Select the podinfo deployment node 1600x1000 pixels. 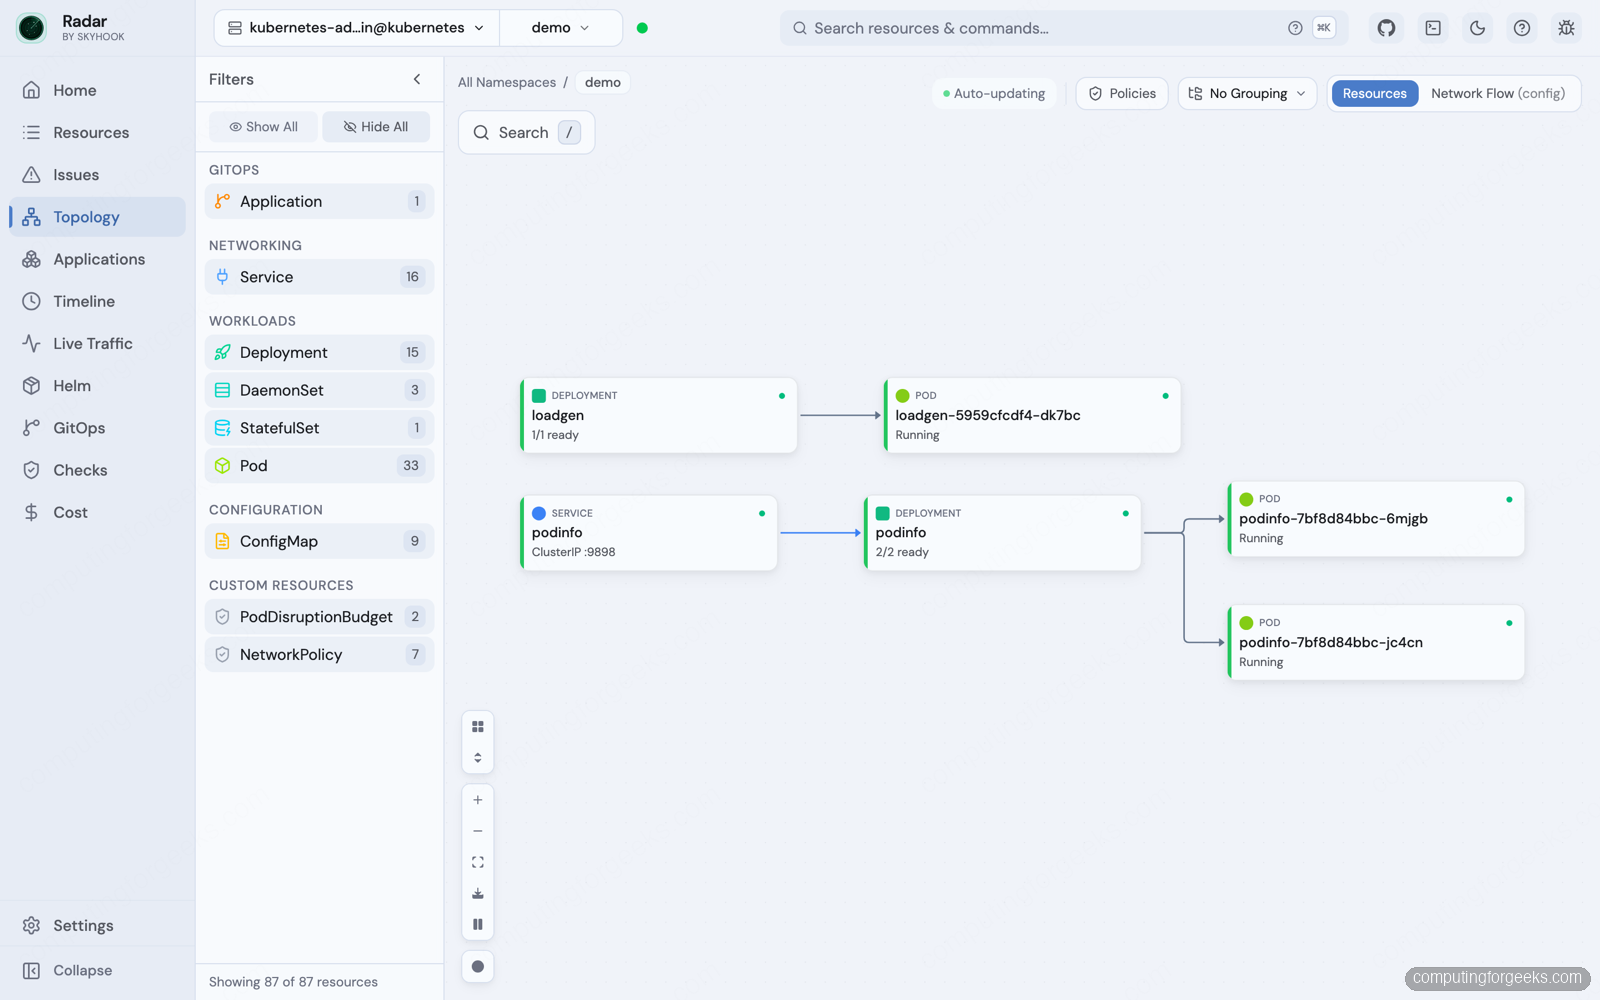pyautogui.click(x=1002, y=533)
